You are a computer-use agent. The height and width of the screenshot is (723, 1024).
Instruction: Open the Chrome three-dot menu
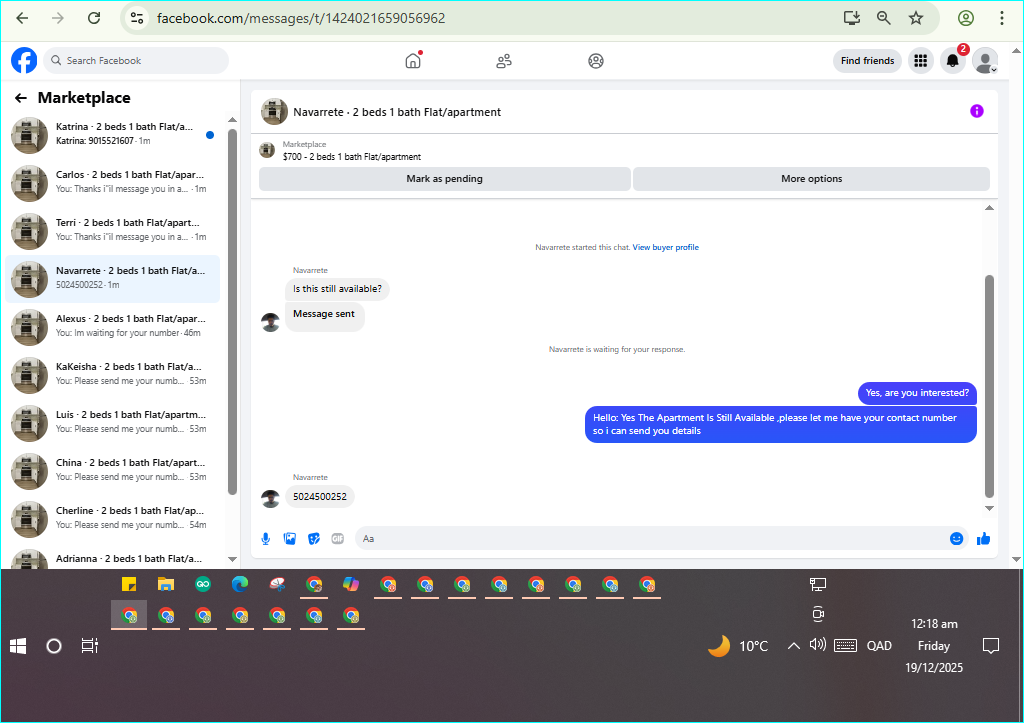coord(1001,18)
